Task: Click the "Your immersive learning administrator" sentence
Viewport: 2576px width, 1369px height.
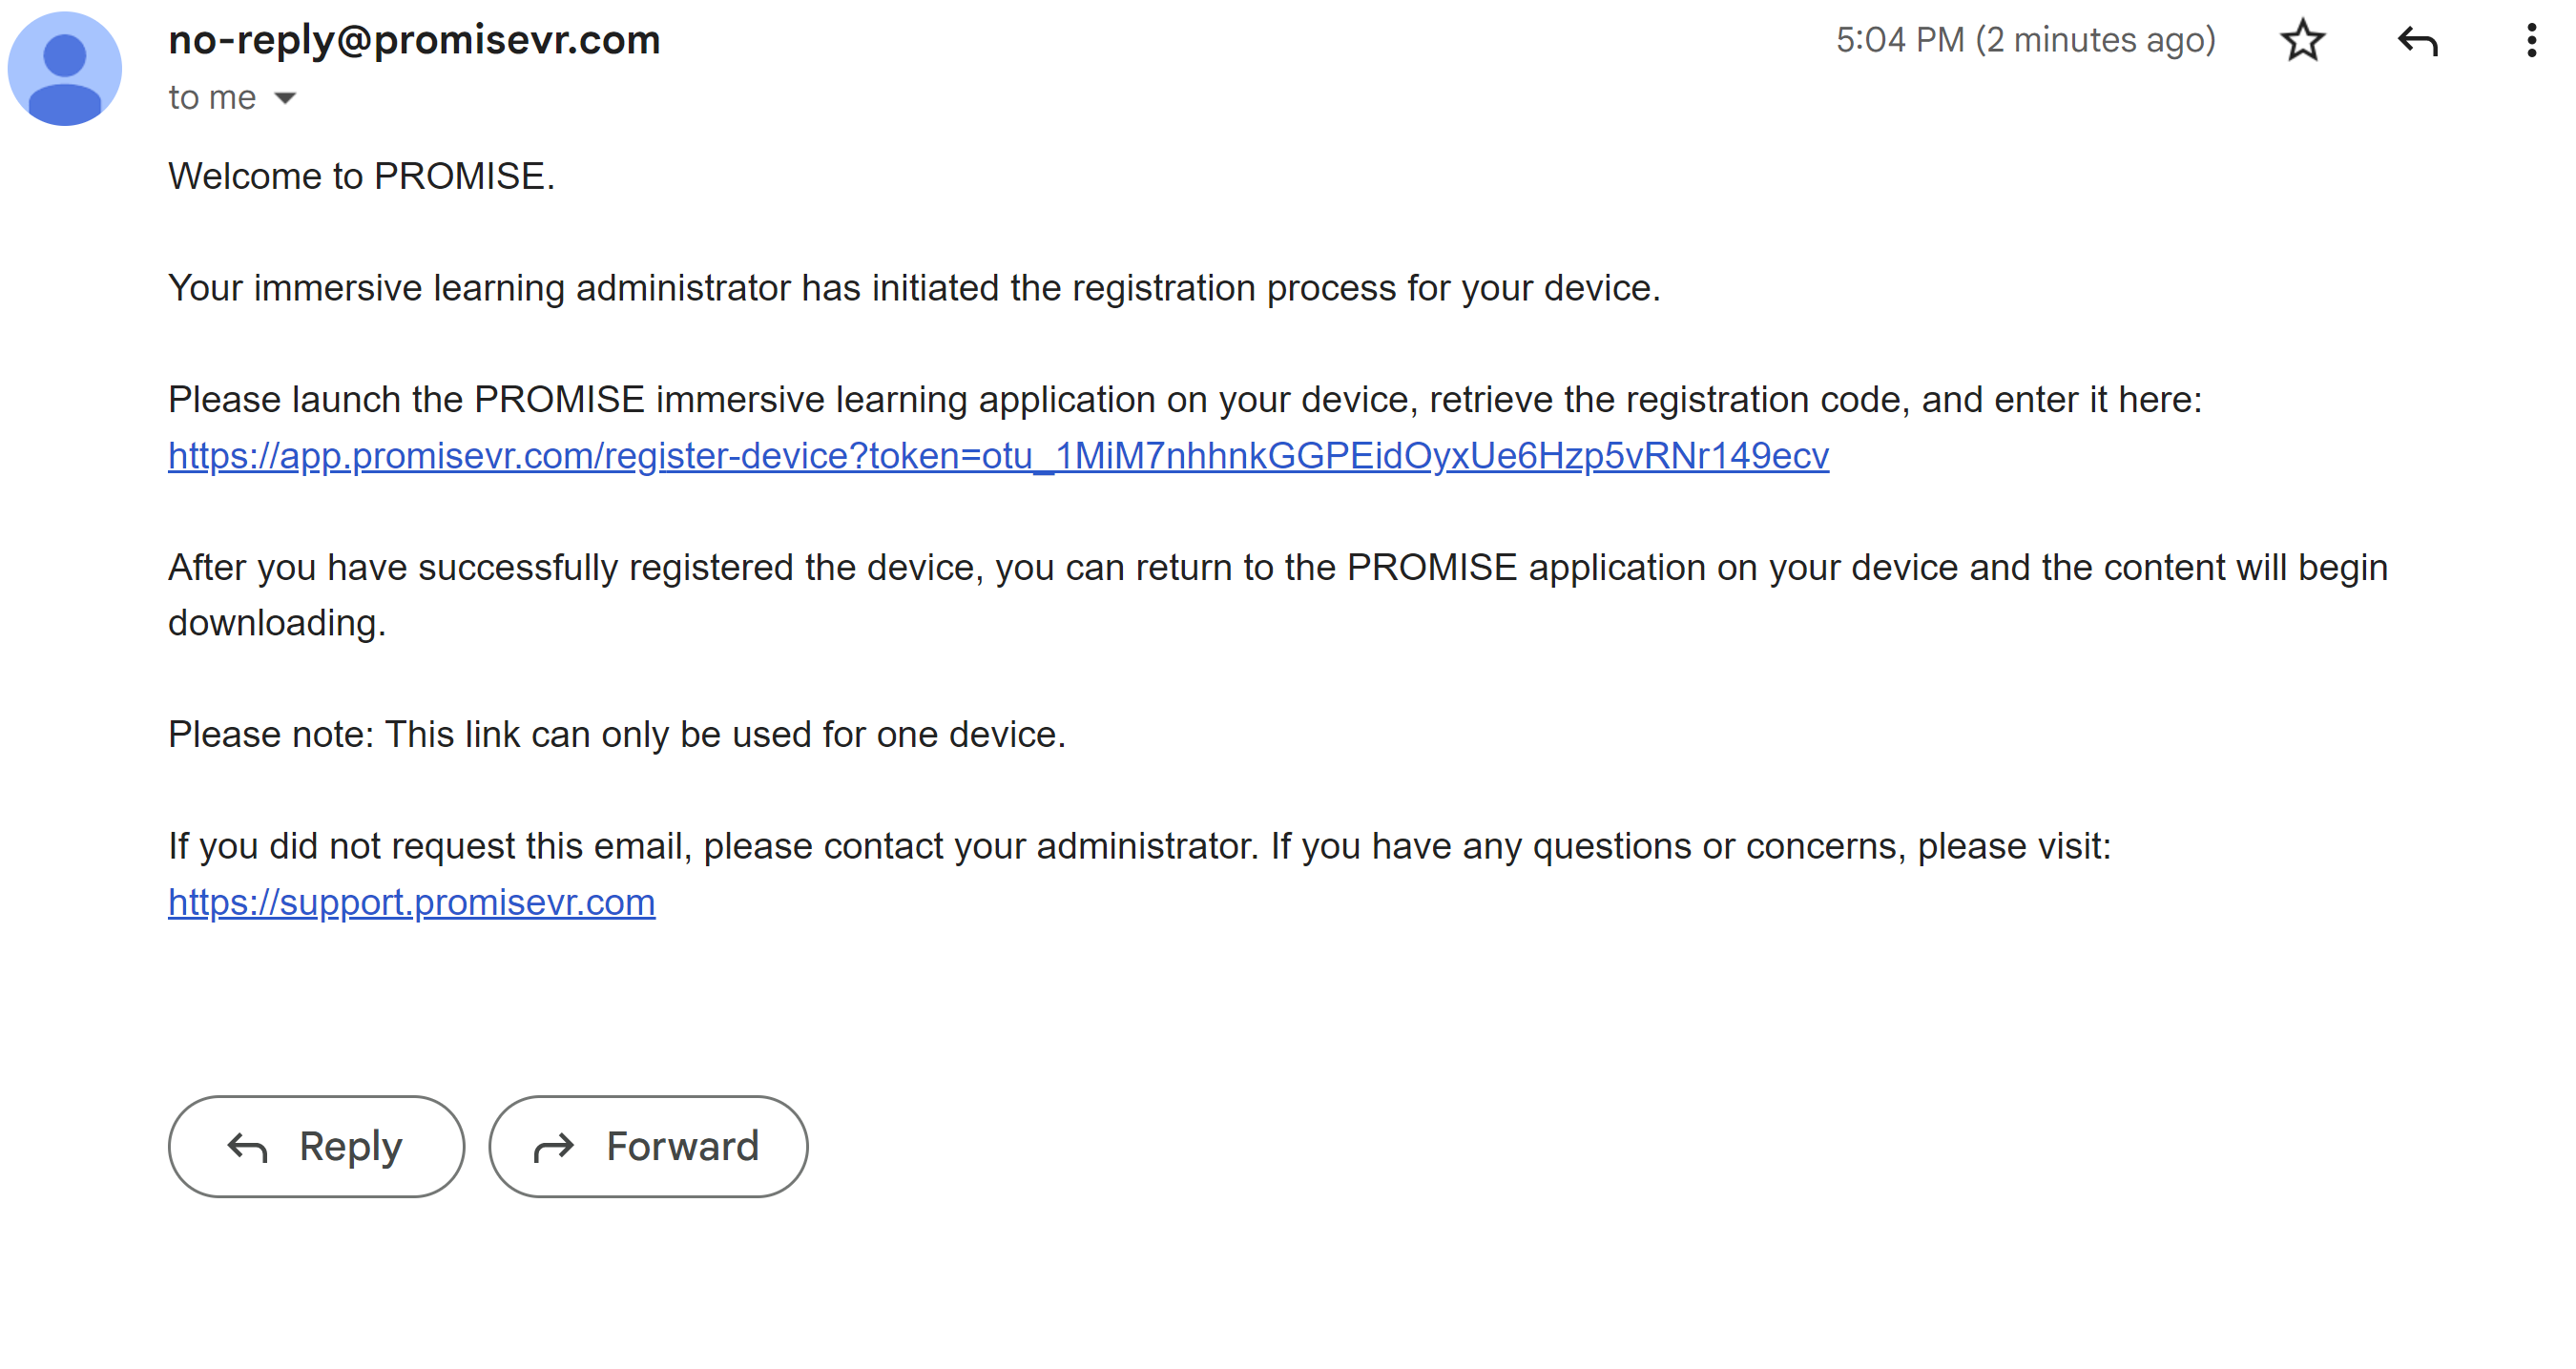Action: pos(913,288)
